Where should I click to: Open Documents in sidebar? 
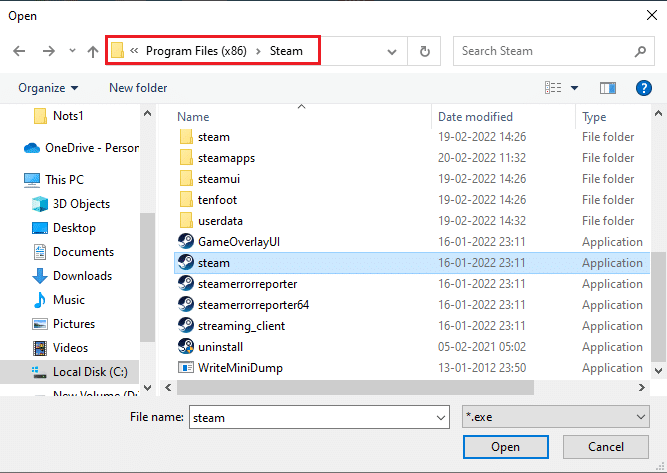click(73, 252)
